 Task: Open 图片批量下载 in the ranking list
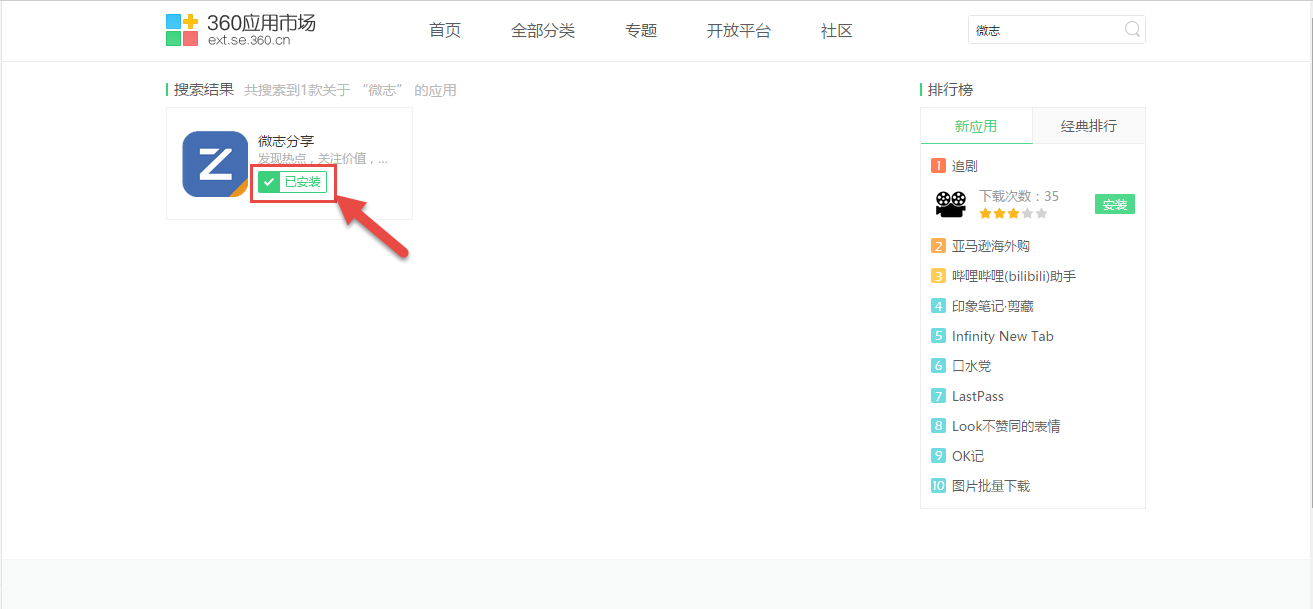tap(991, 486)
